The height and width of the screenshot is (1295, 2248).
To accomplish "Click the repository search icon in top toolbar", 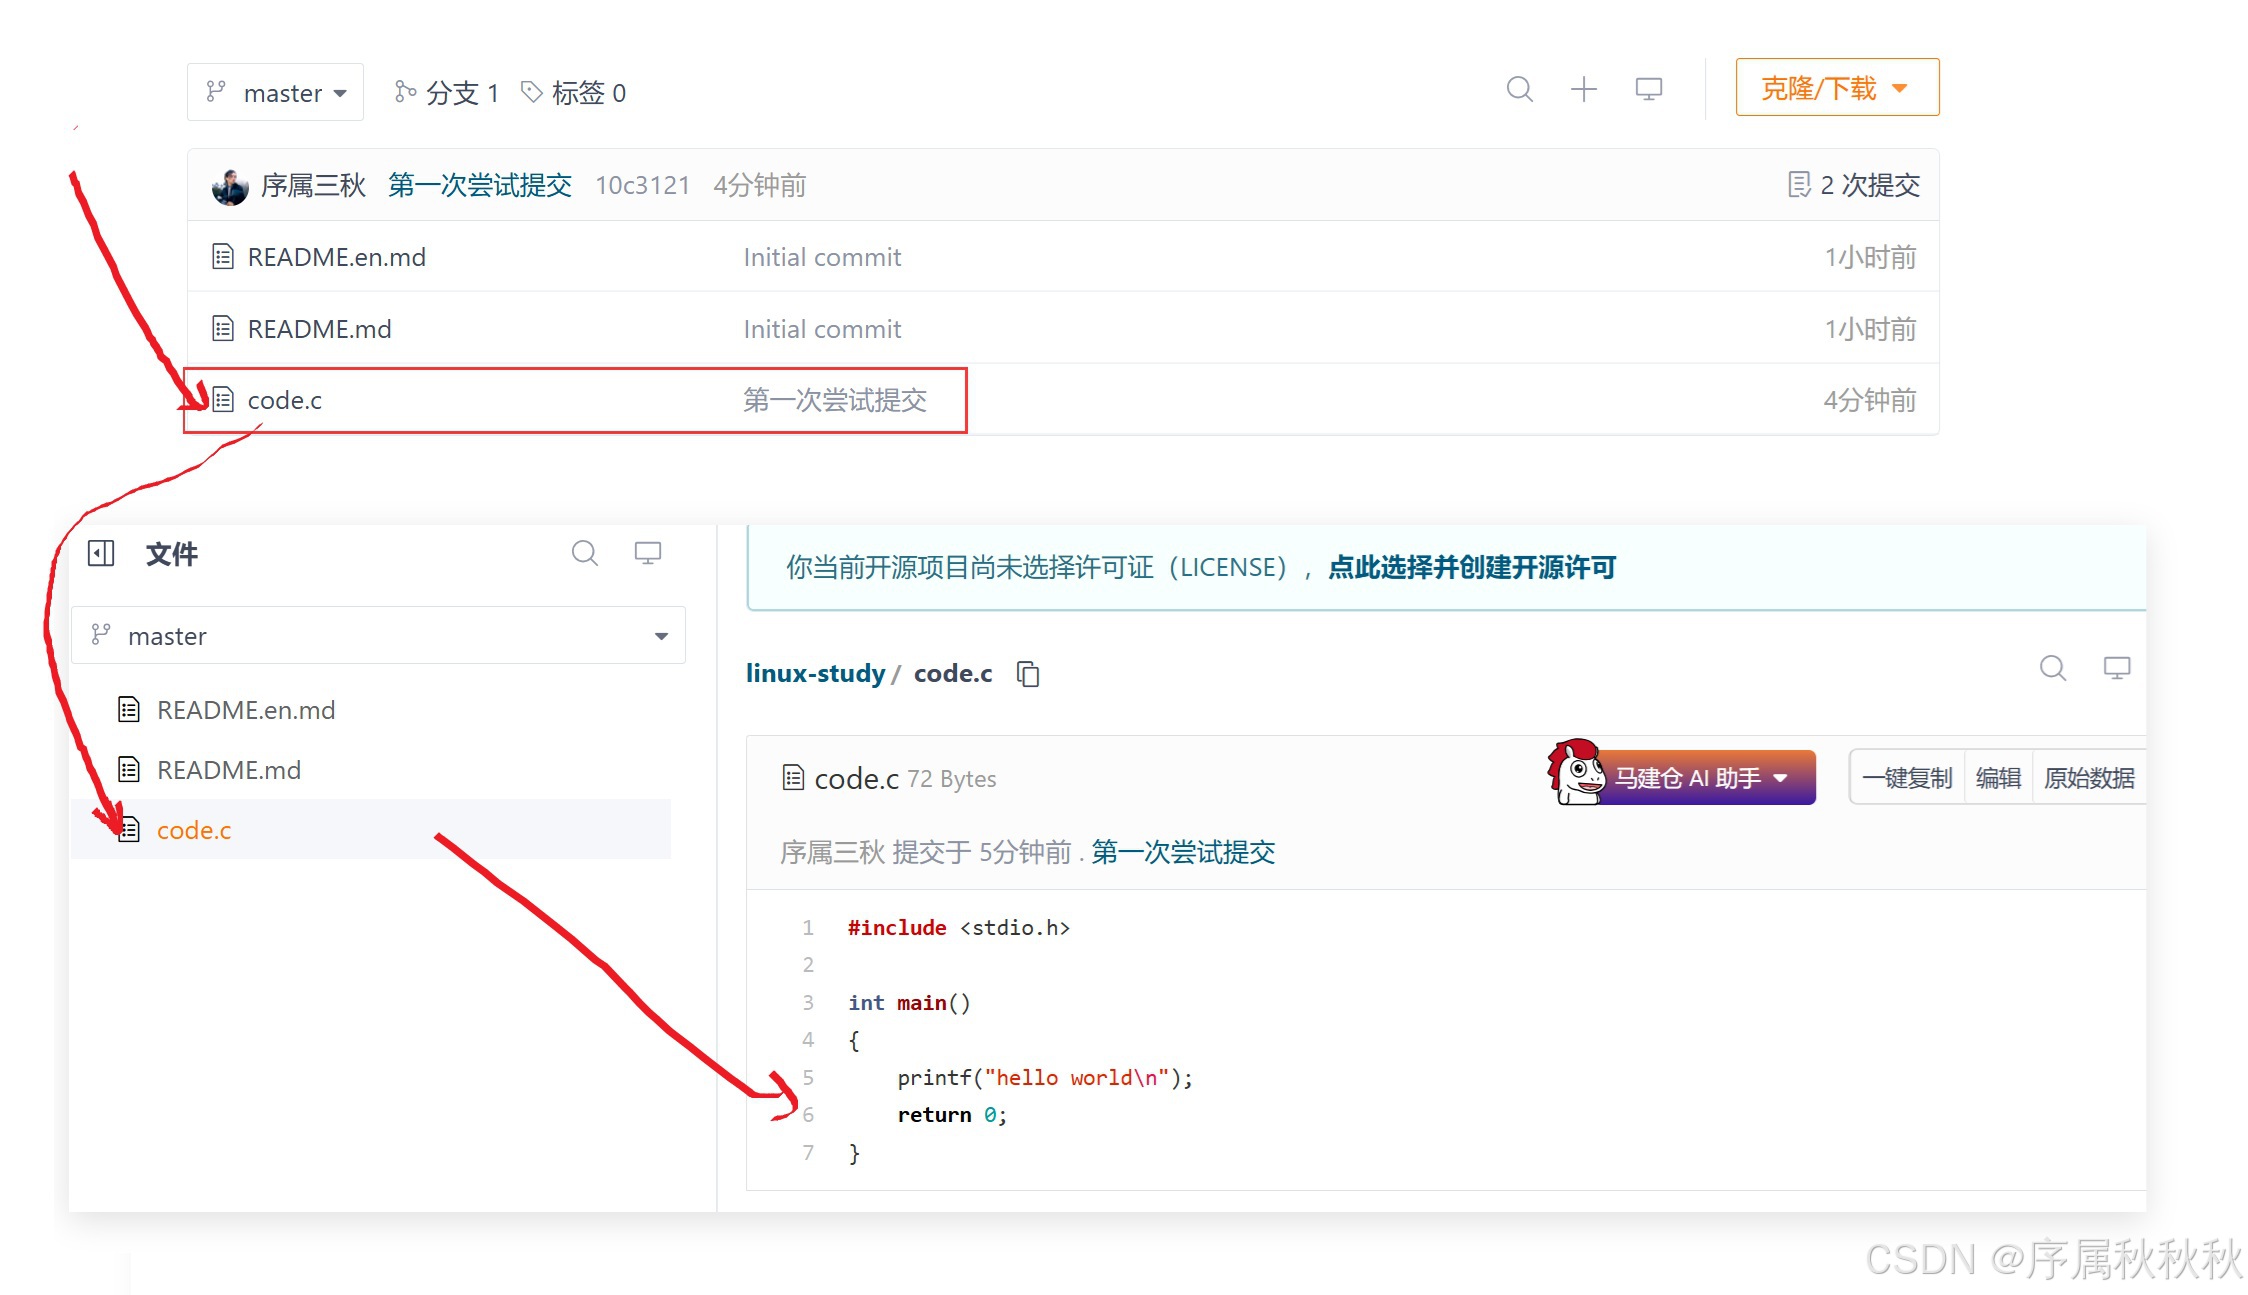I will [1519, 88].
